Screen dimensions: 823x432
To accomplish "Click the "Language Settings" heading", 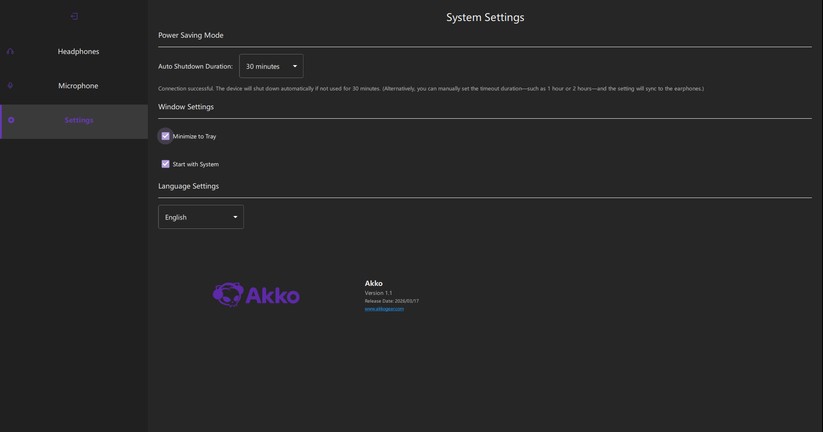I will point(188,186).
